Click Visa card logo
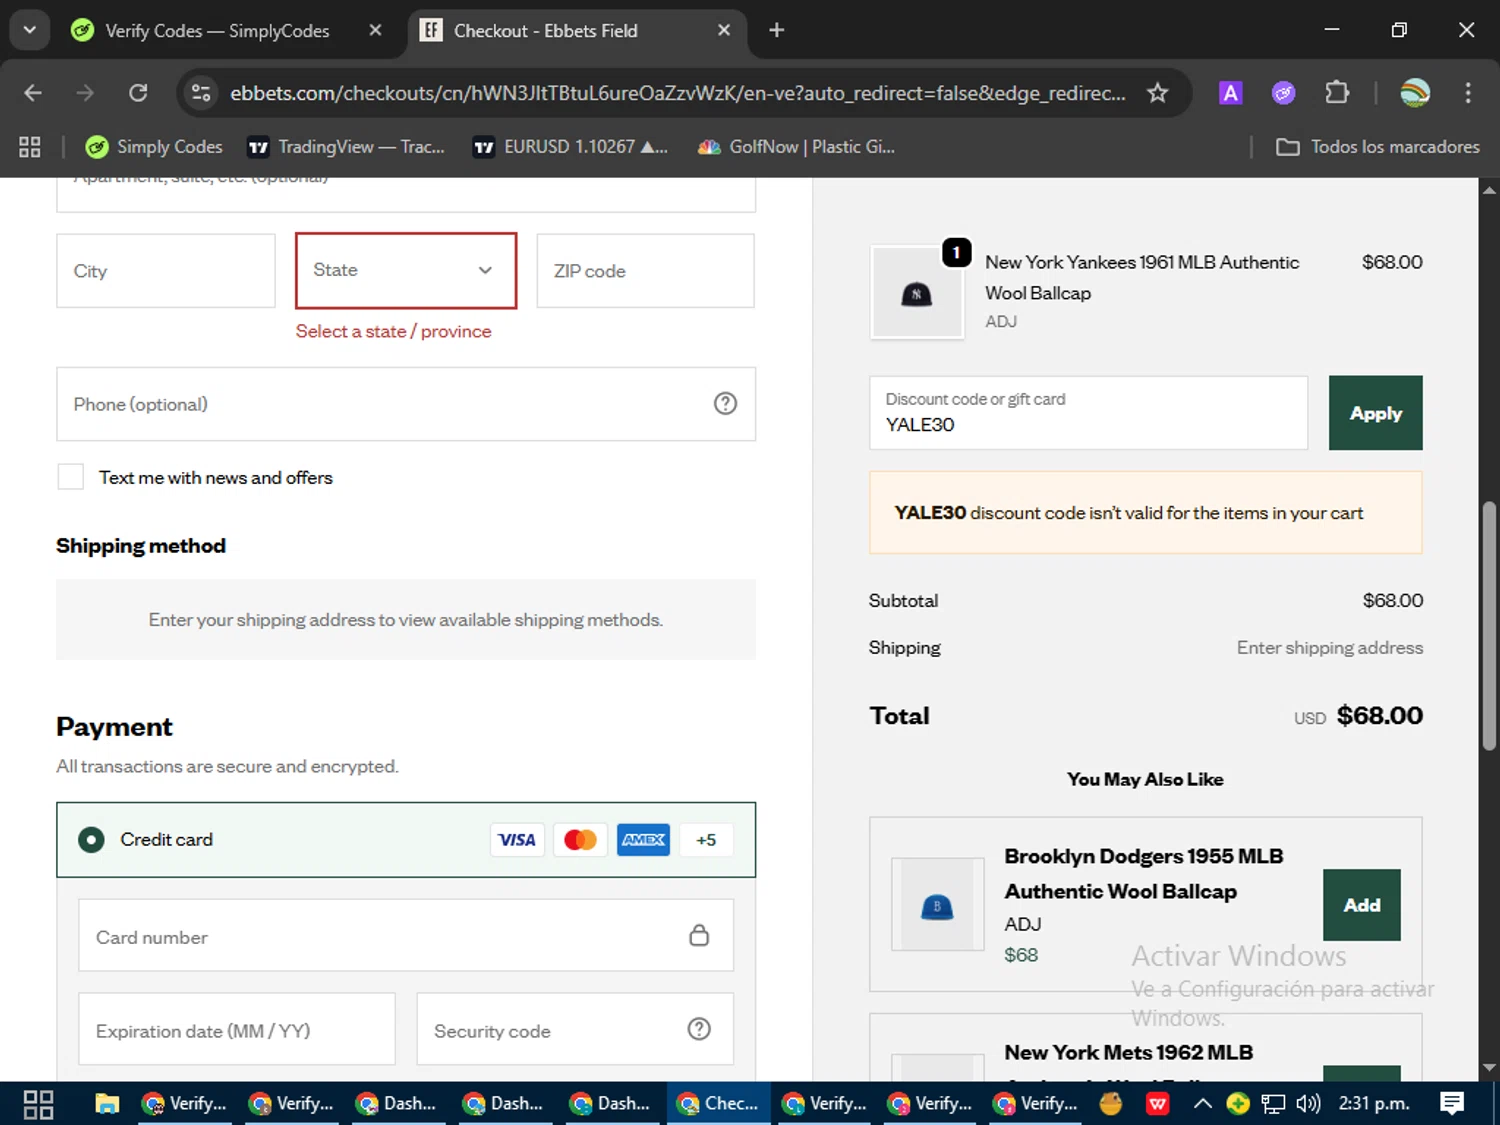 point(517,840)
